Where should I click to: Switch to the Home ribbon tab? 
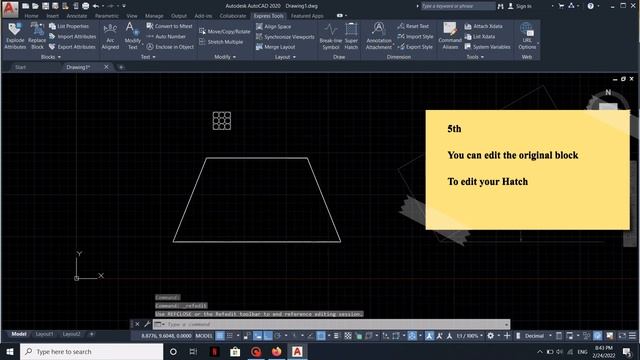[x=31, y=16]
